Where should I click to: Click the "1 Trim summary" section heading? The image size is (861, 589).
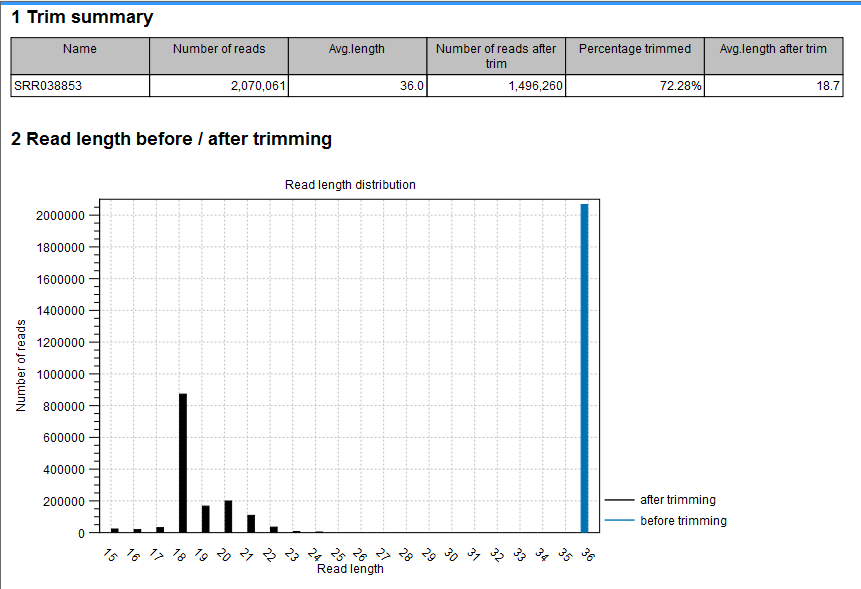[82, 17]
